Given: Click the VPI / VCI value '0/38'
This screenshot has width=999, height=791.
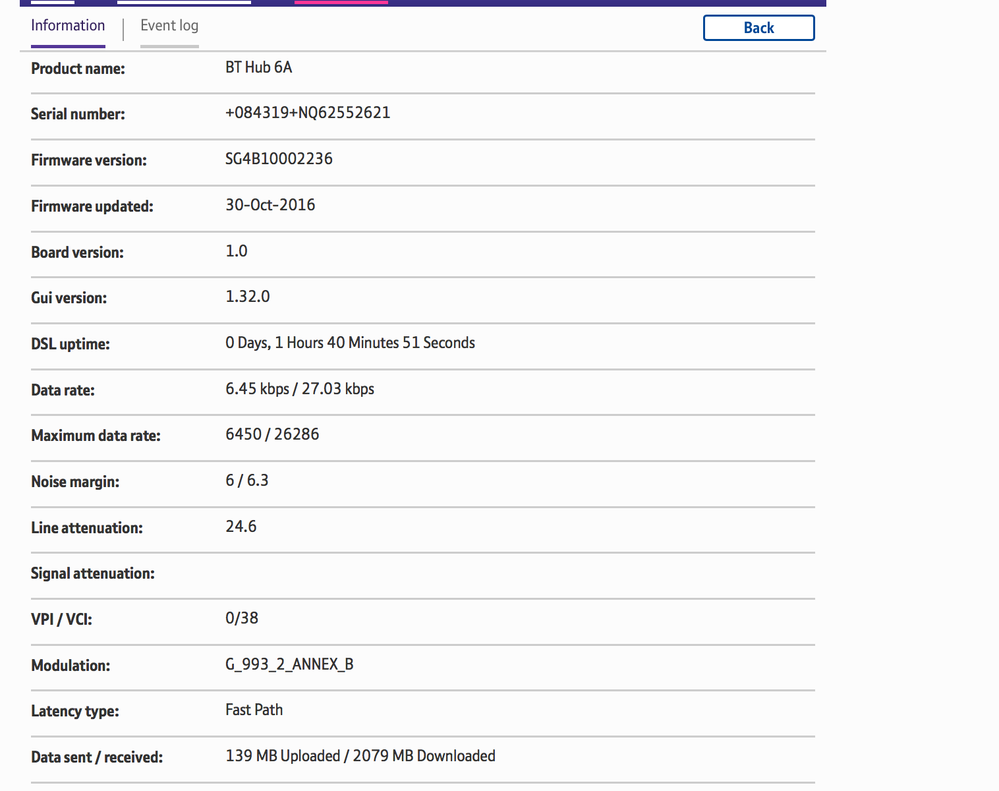Looking at the screenshot, I should pyautogui.click(x=241, y=618).
